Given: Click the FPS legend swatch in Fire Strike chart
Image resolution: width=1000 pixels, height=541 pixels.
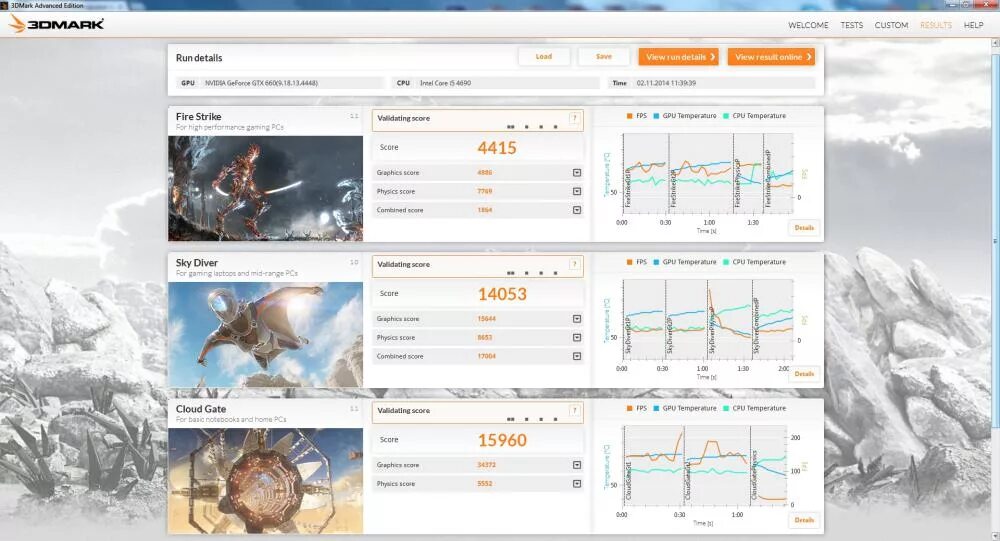Looking at the screenshot, I should click(x=629, y=116).
